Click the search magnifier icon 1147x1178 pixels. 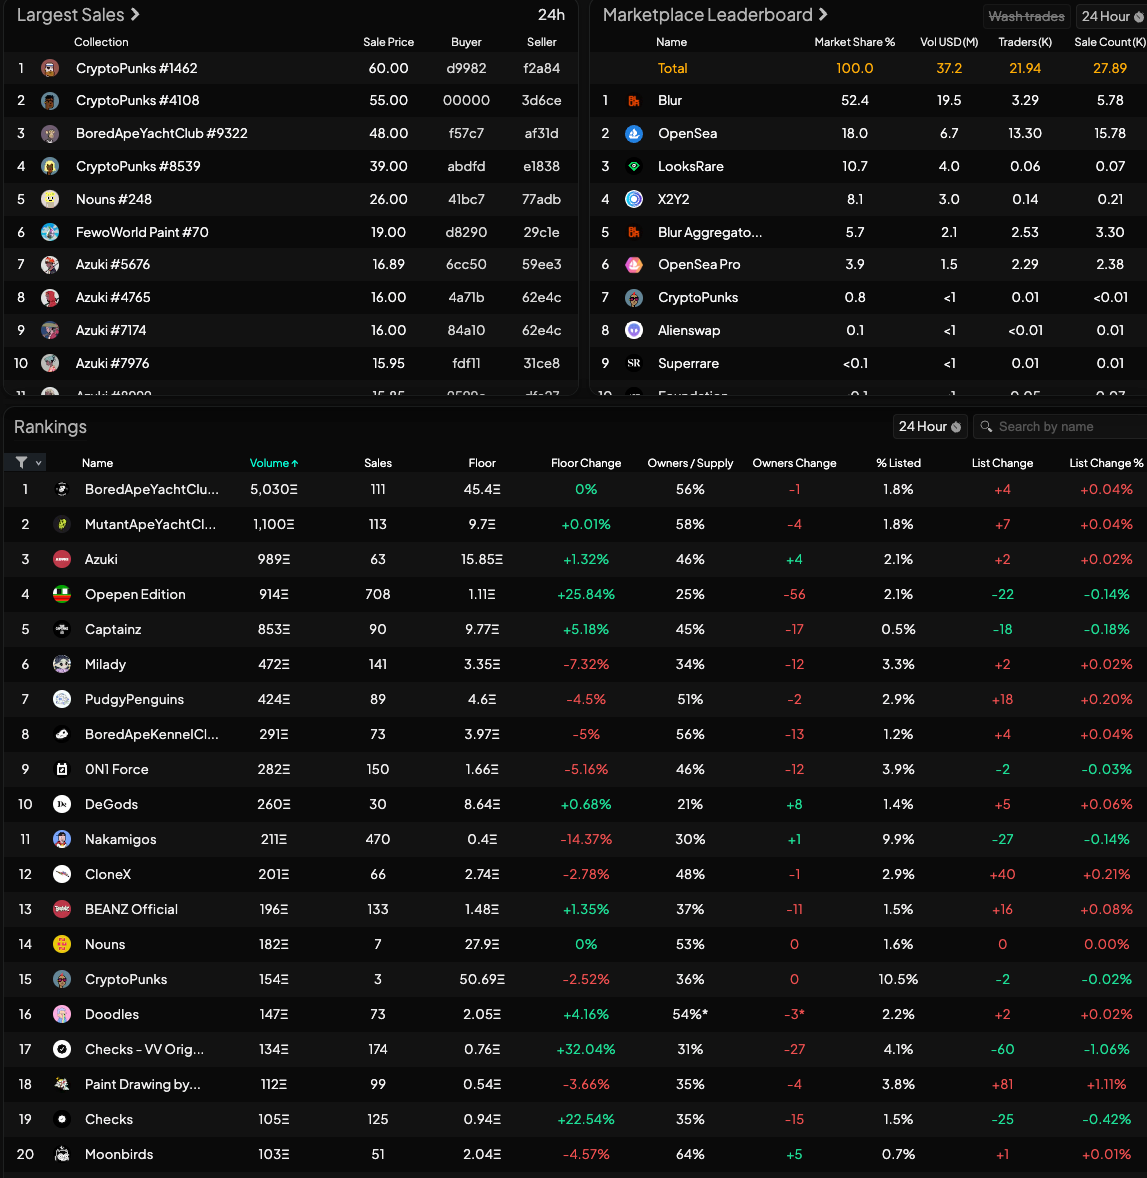click(986, 427)
